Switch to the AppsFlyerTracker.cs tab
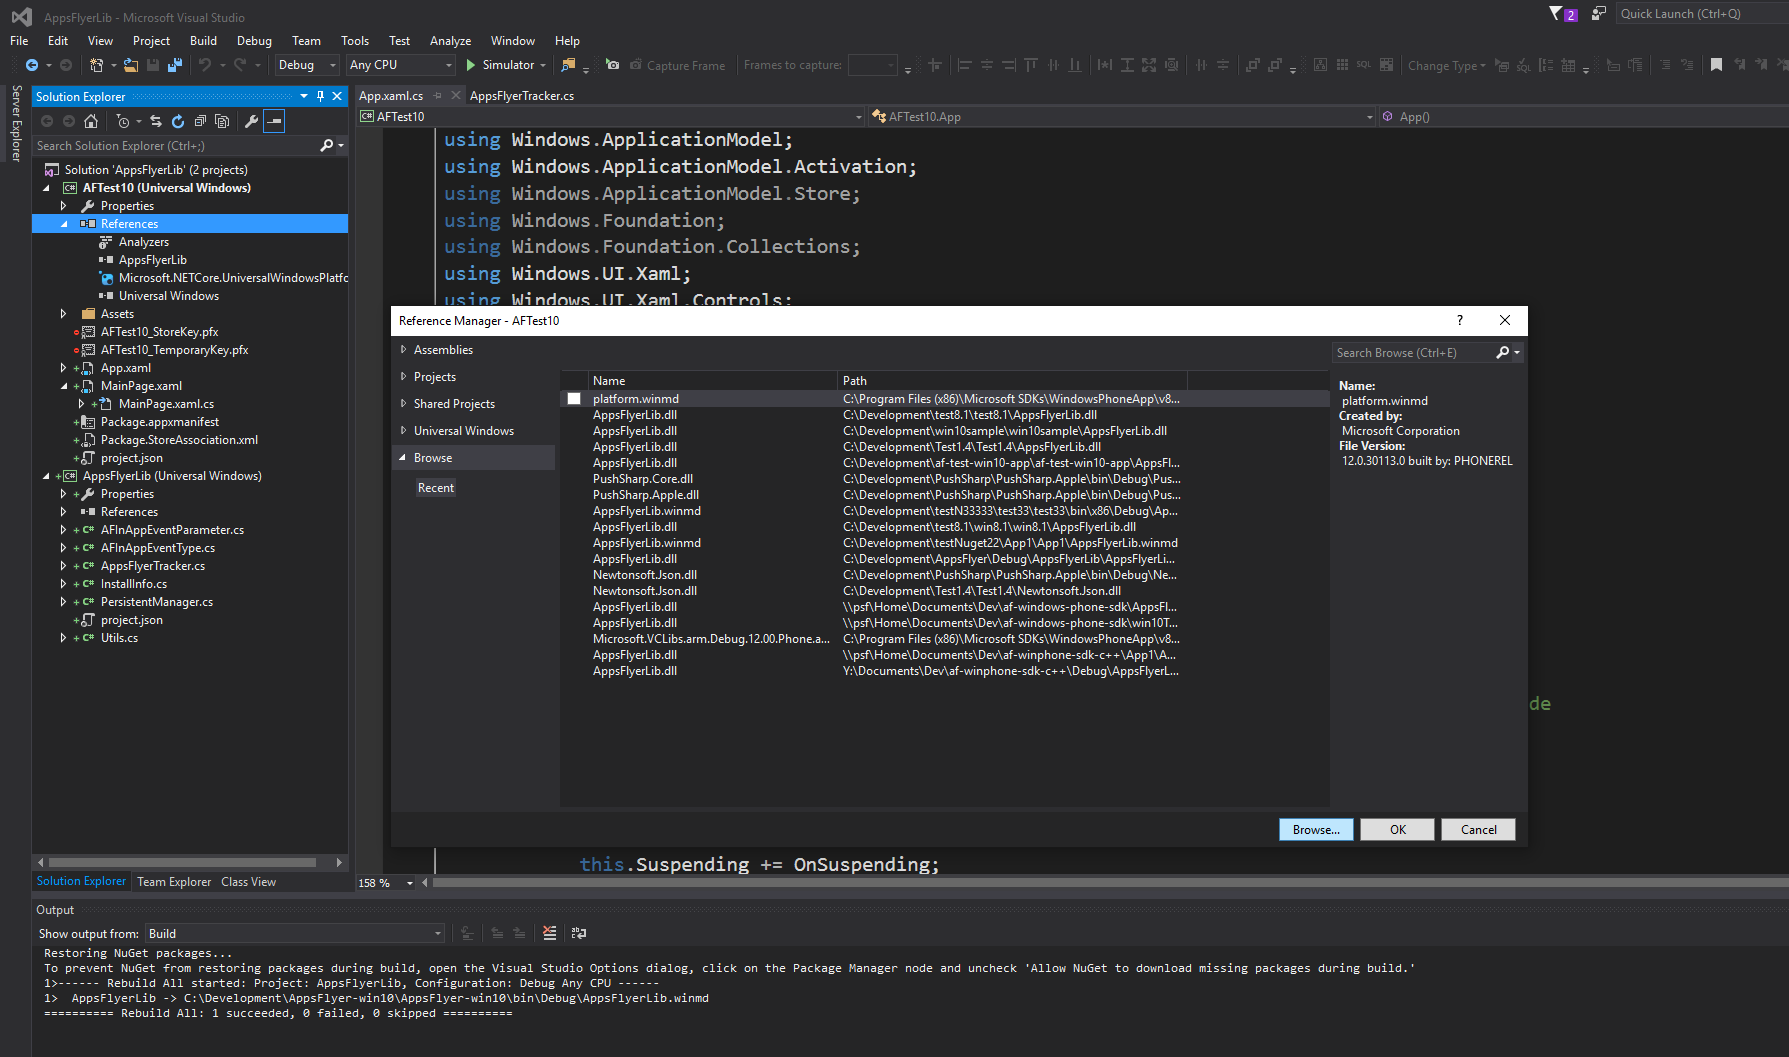The height and width of the screenshot is (1057, 1789). [x=521, y=96]
